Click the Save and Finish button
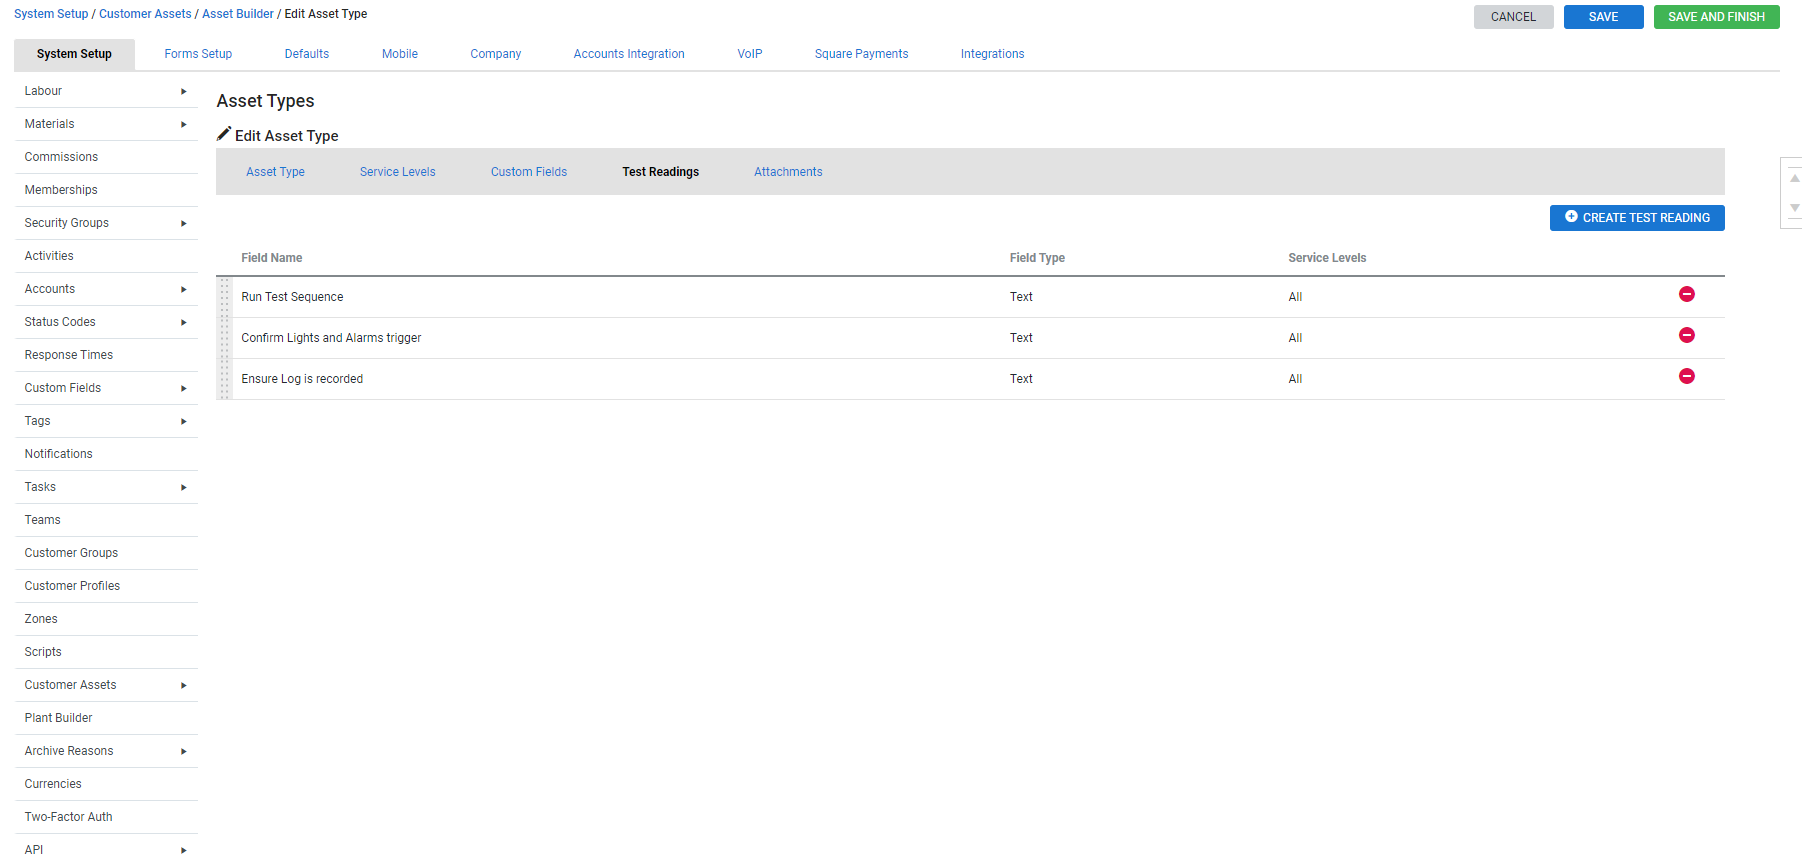The width and height of the screenshot is (1802, 860). (x=1715, y=17)
